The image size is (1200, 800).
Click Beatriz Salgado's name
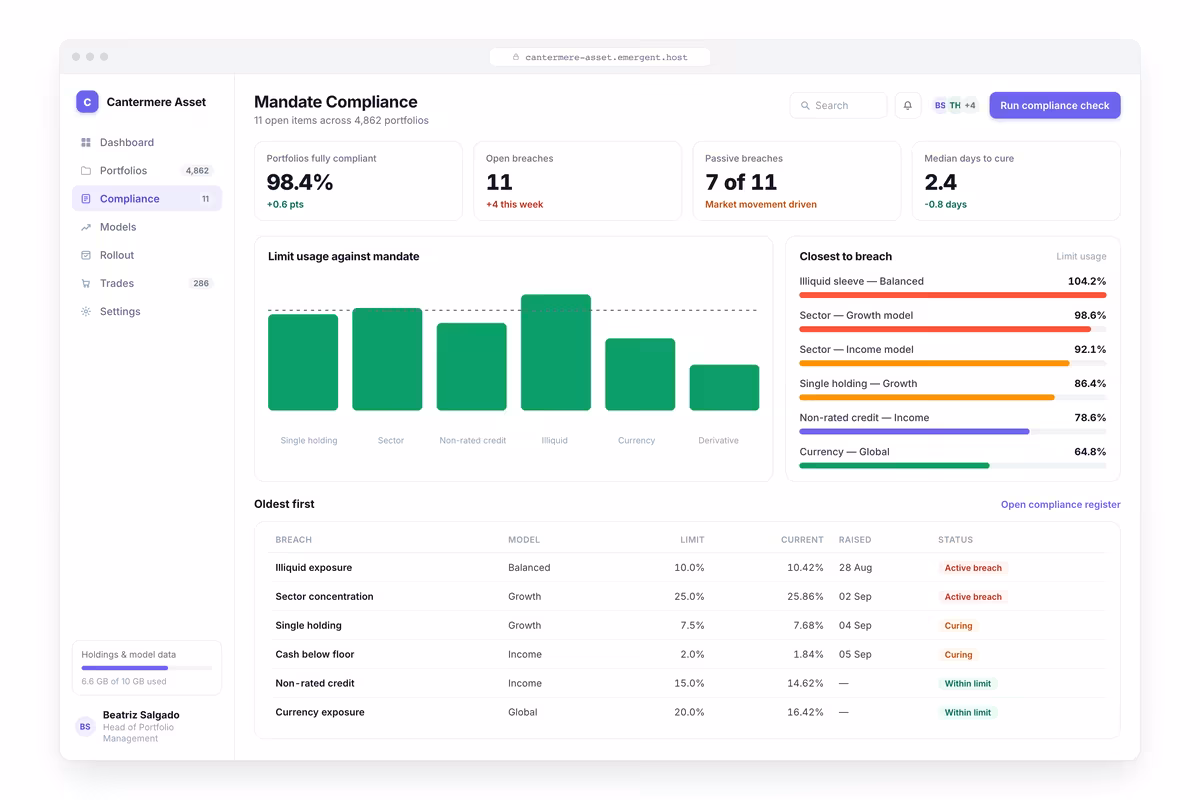141,715
